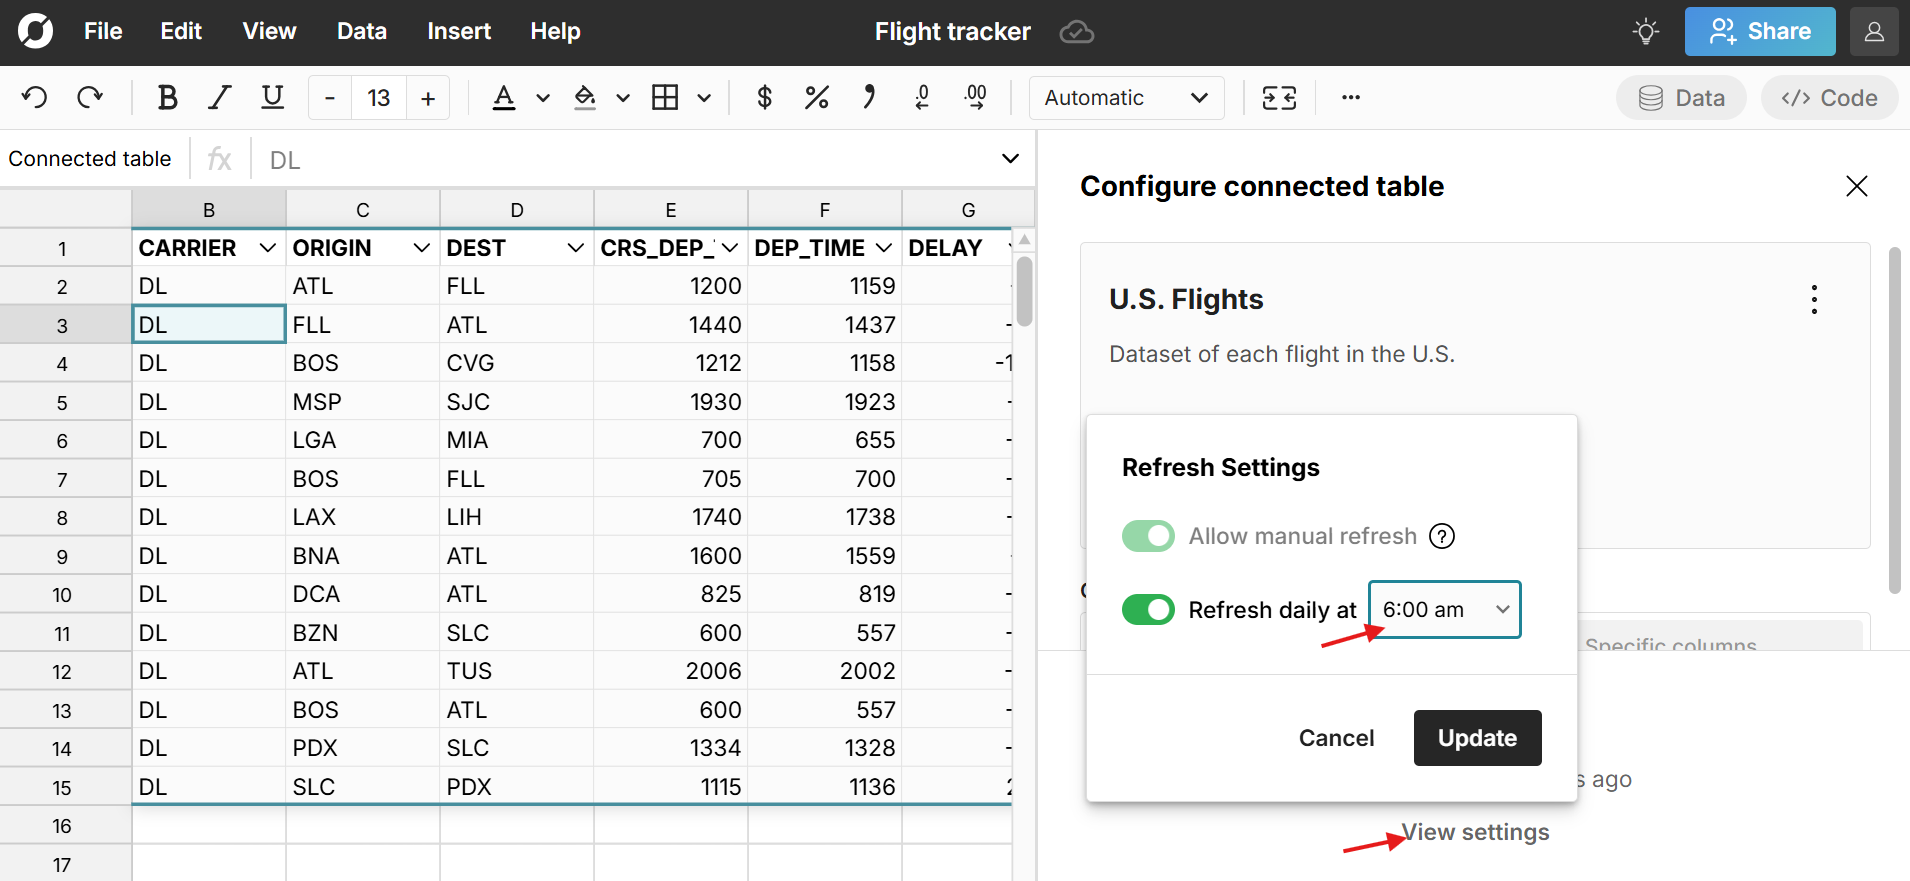Click the undo arrow icon
The height and width of the screenshot is (881, 1910).
pyautogui.click(x=35, y=98)
